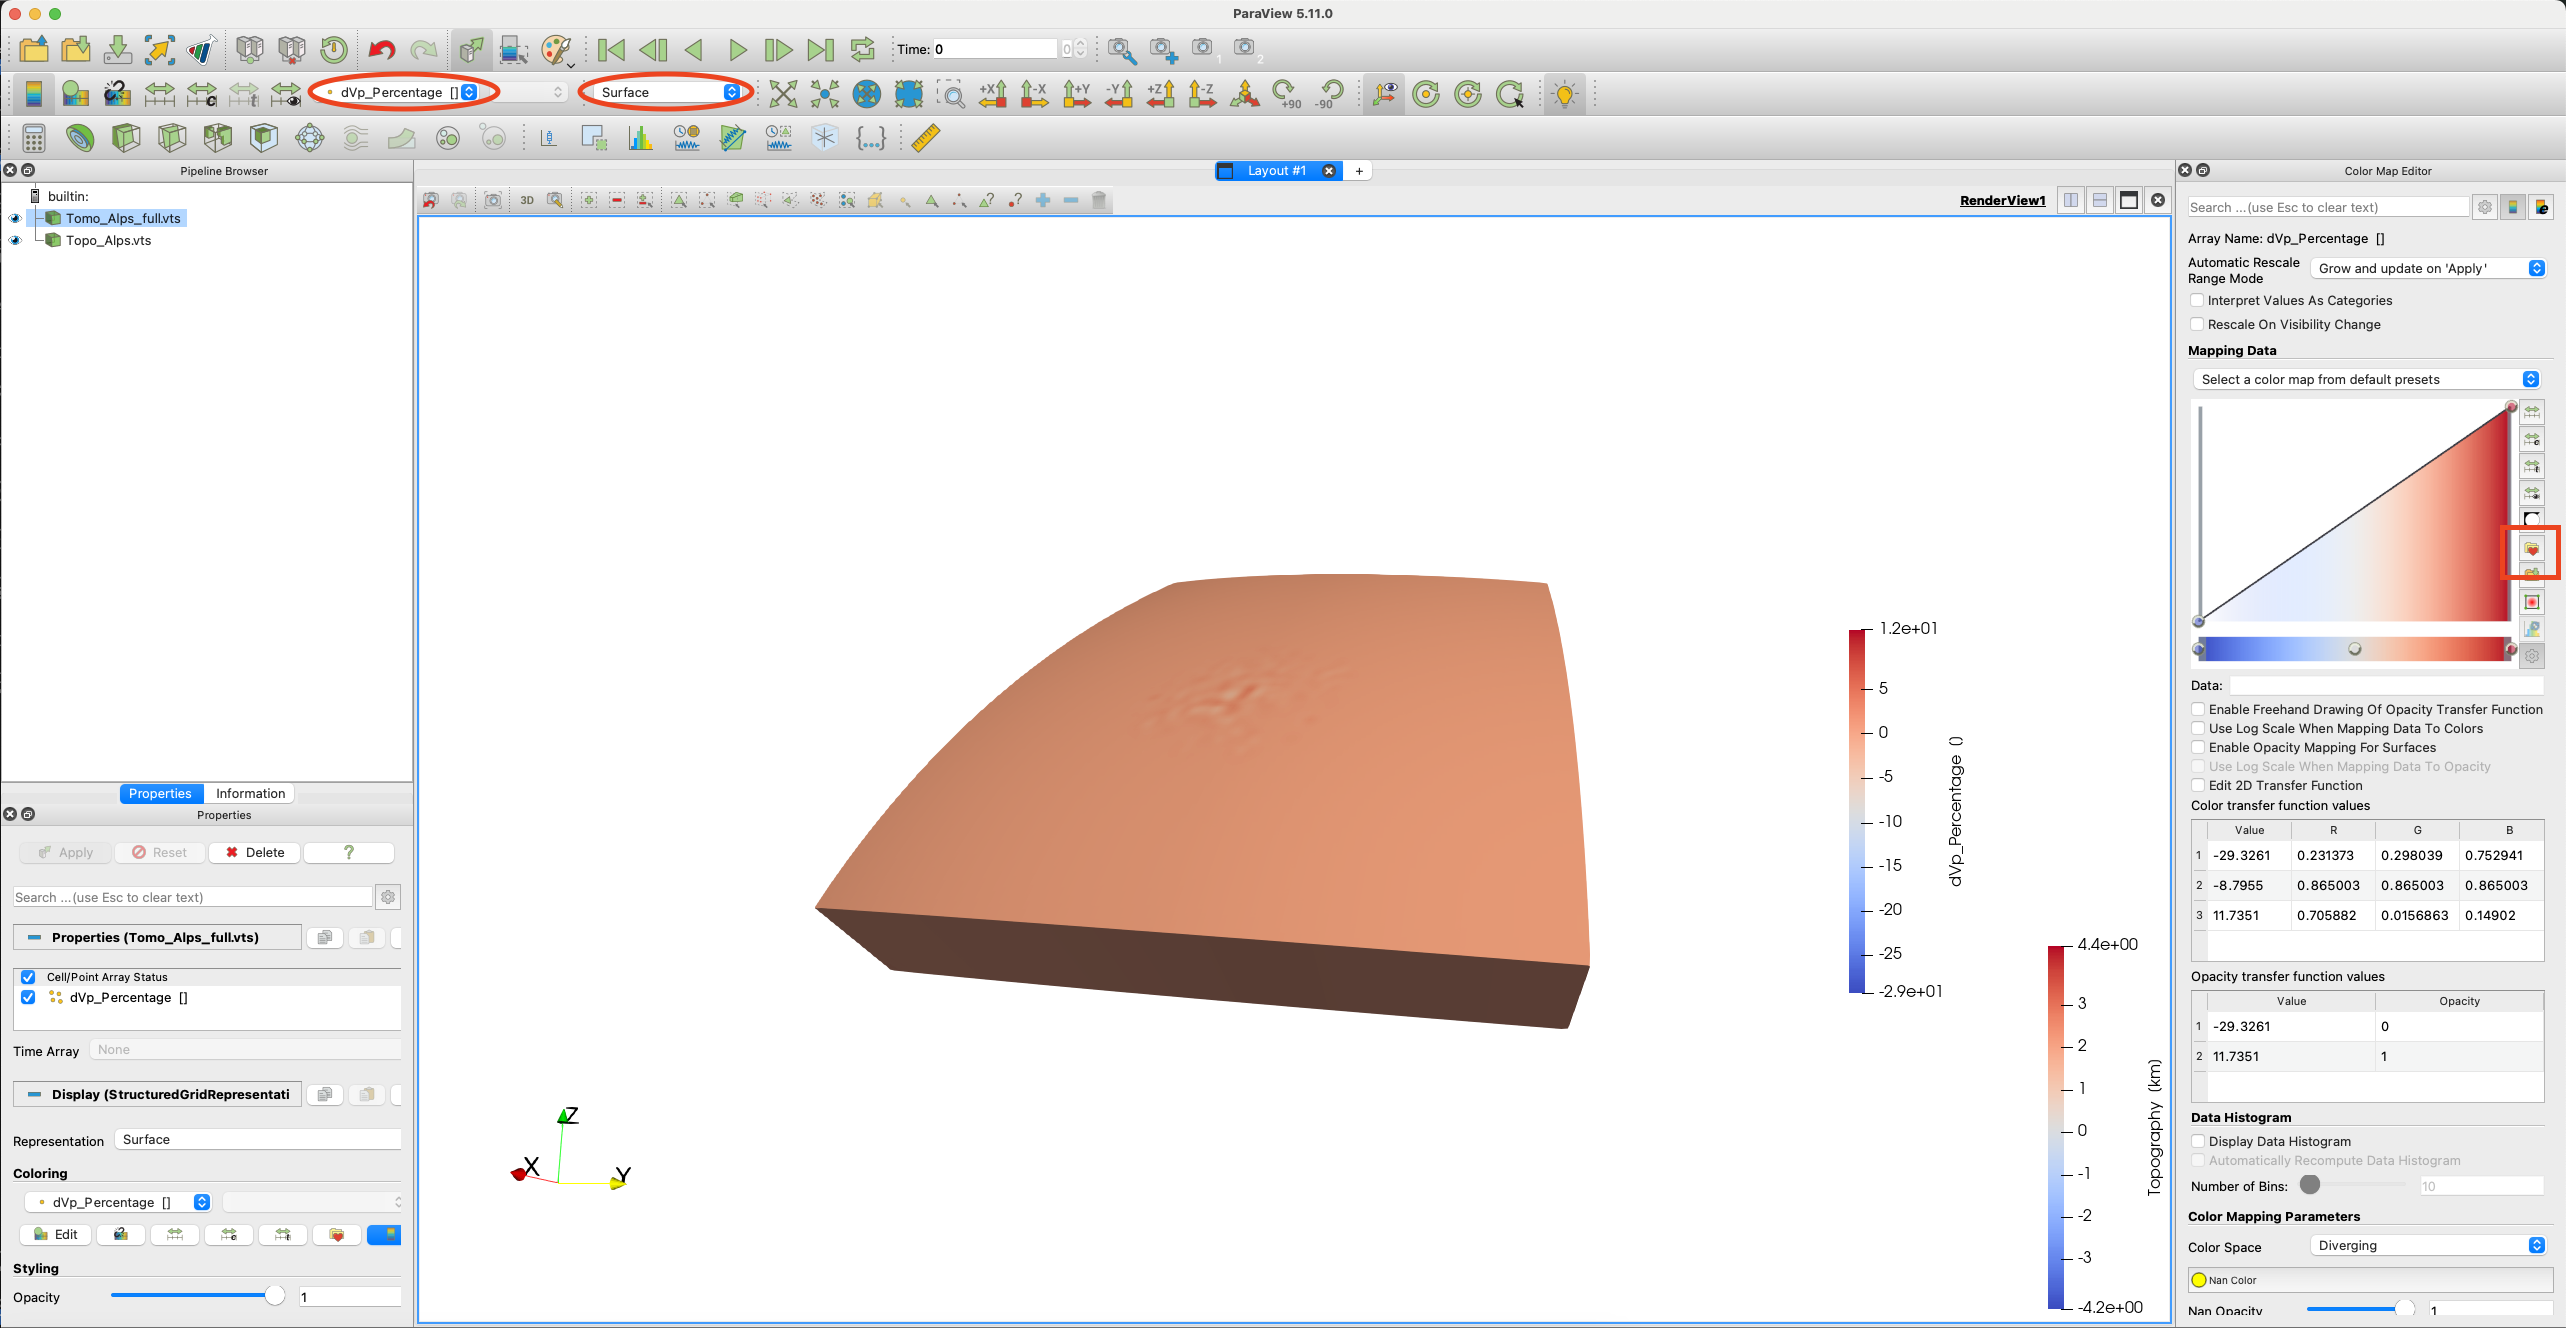Click the Slice filter icon
This screenshot has width=2566, height=1328.
172,137
